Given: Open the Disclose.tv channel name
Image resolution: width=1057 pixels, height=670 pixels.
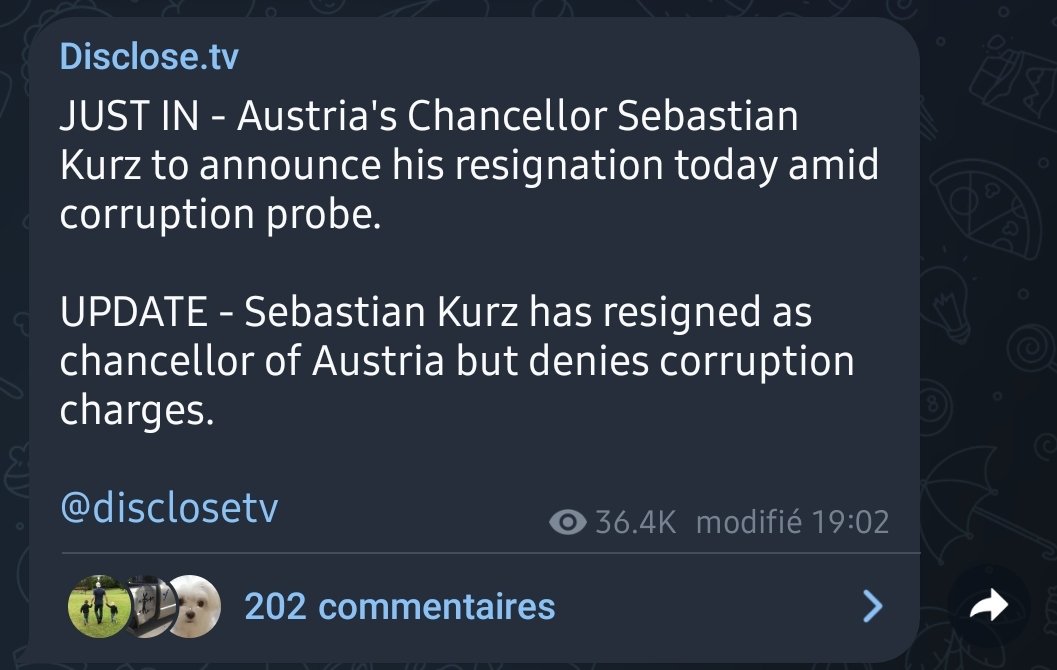Looking at the screenshot, I should point(149,56).
